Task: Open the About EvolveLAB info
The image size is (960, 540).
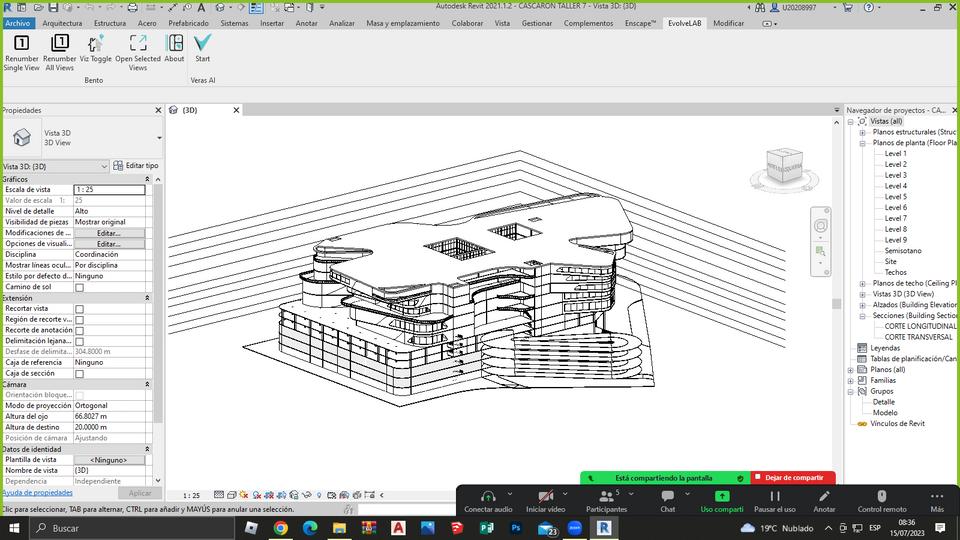Action: pyautogui.click(x=174, y=49)
